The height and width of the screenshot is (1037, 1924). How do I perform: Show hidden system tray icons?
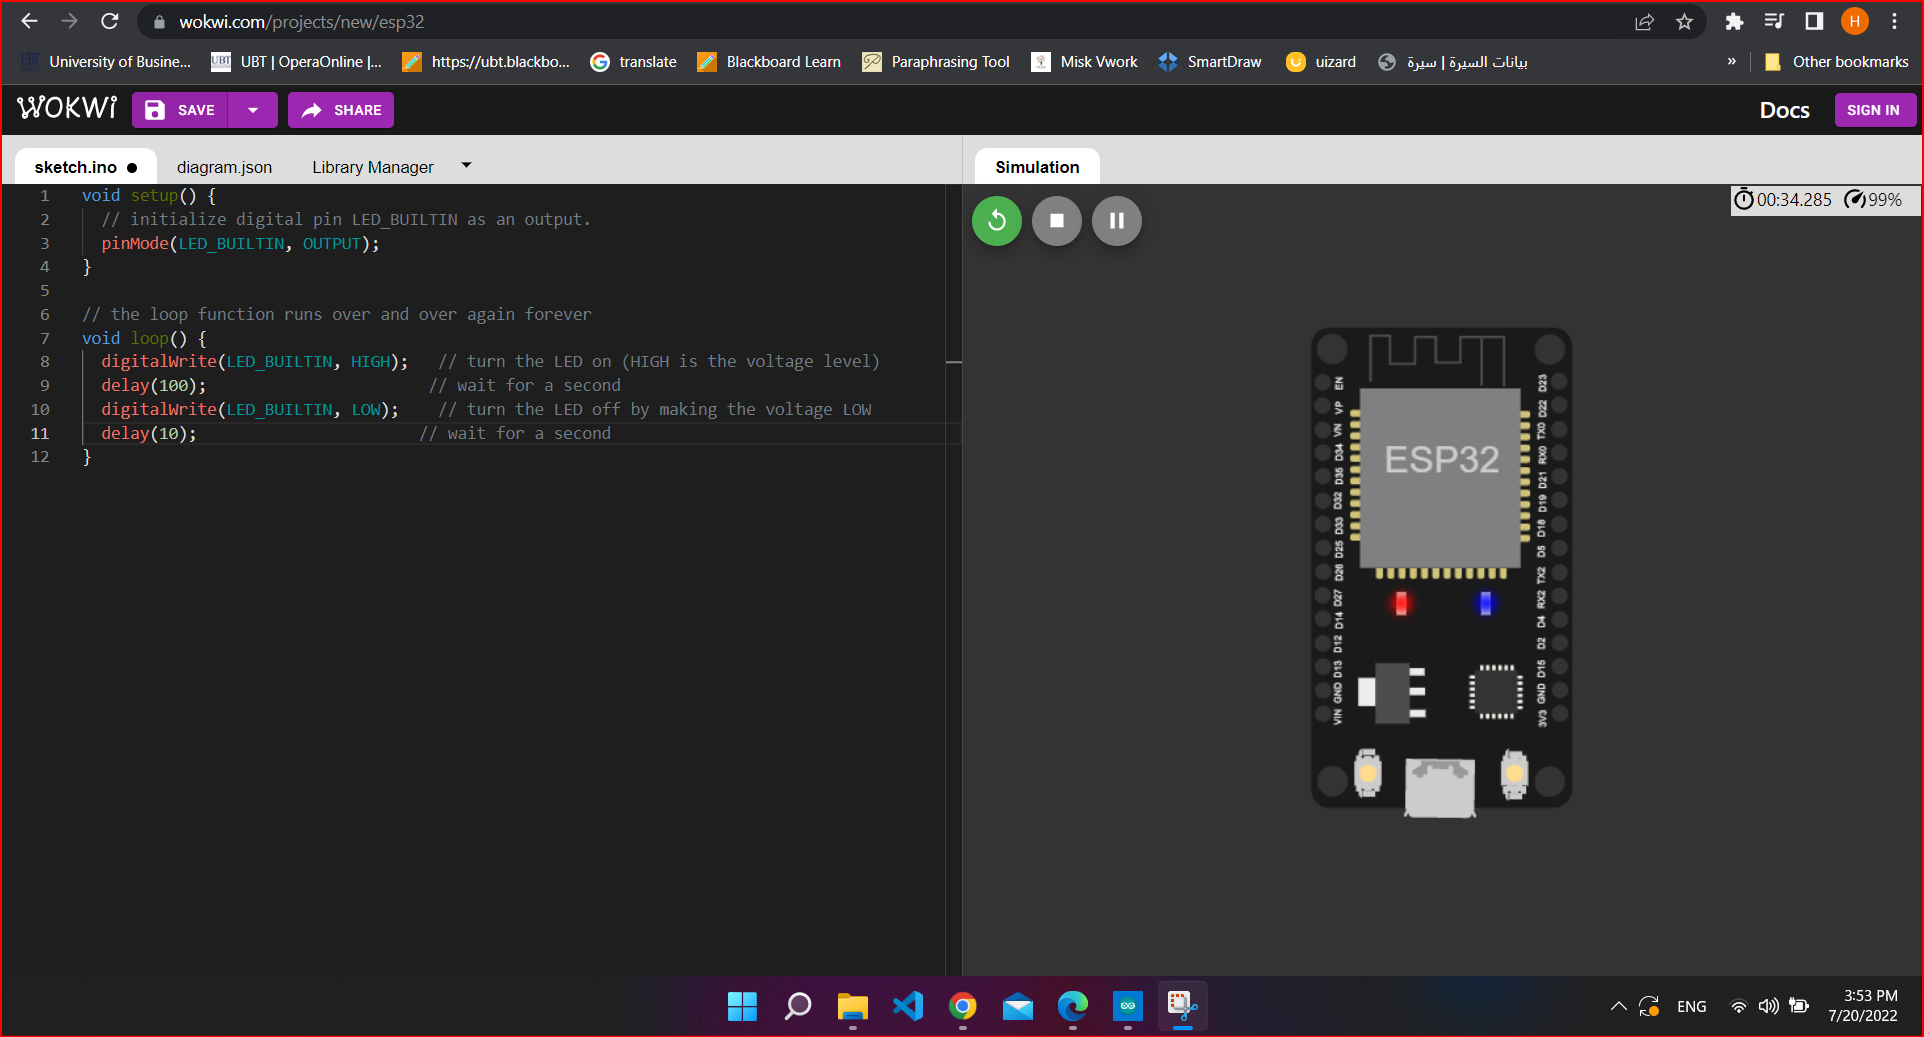(1618, 1006)
